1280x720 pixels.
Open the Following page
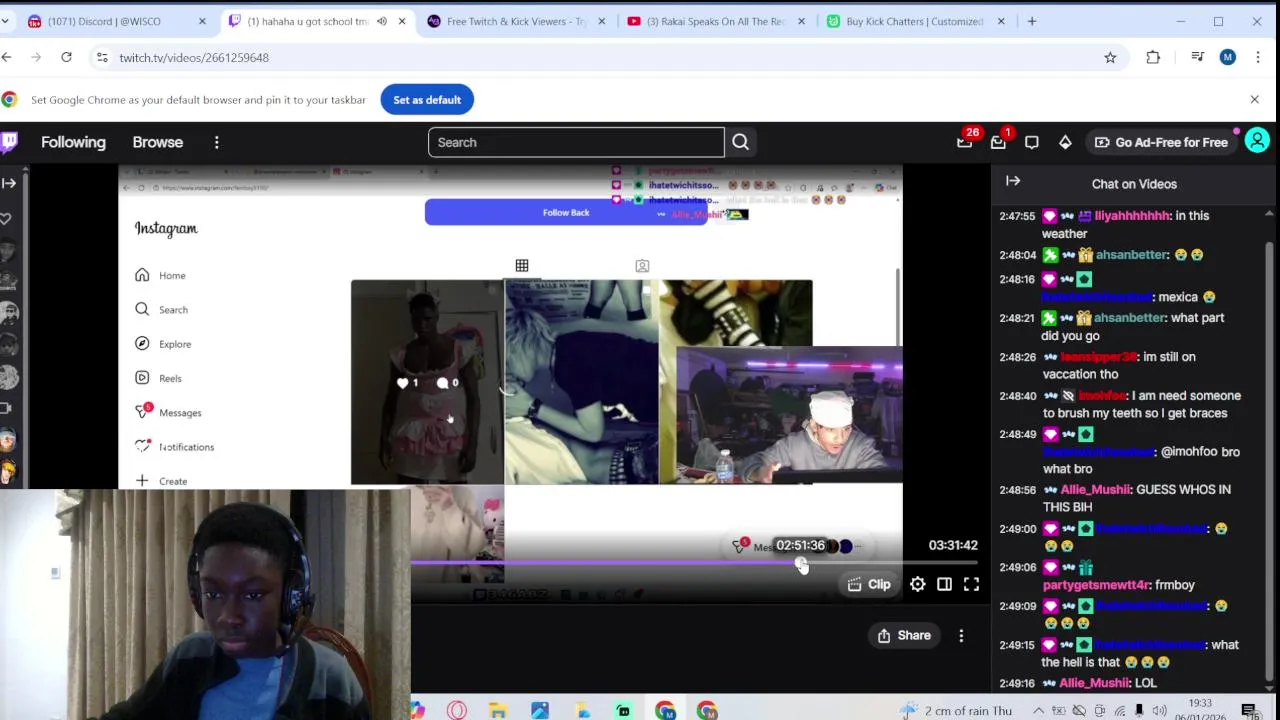click(x=73, y=142)
